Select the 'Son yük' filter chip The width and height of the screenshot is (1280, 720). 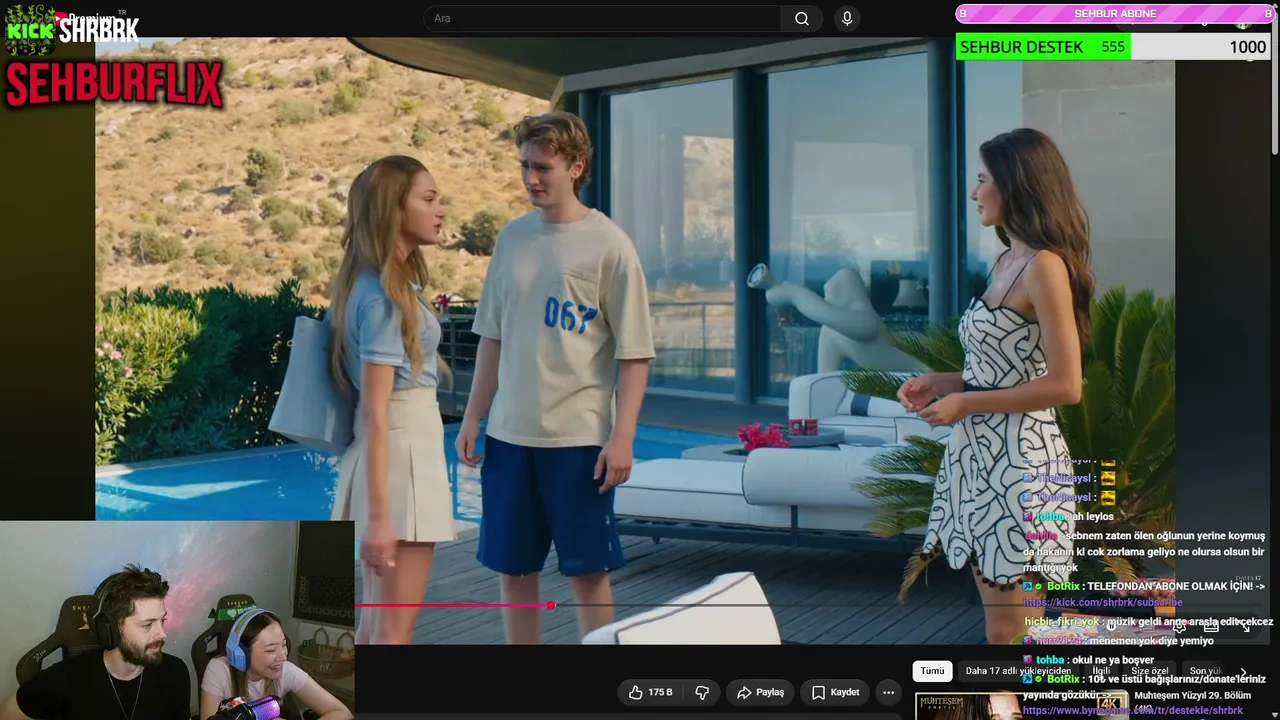pos(1205,671)
